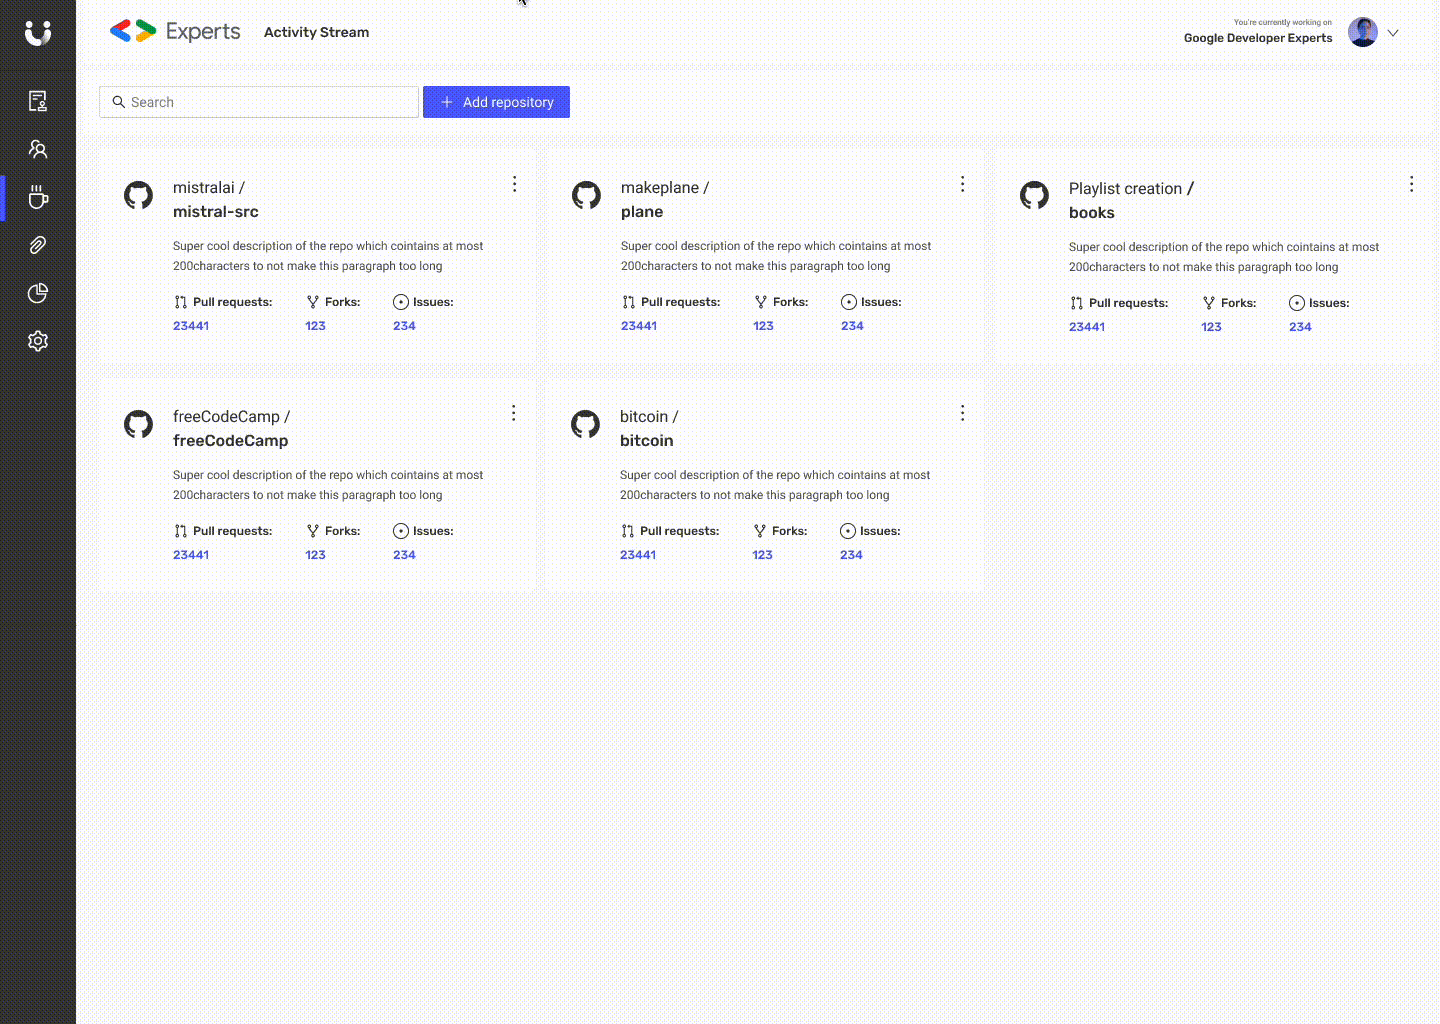Click the GitHub icon on bitcoin card
1440x1024 pixels.
[x=585, y=424]
